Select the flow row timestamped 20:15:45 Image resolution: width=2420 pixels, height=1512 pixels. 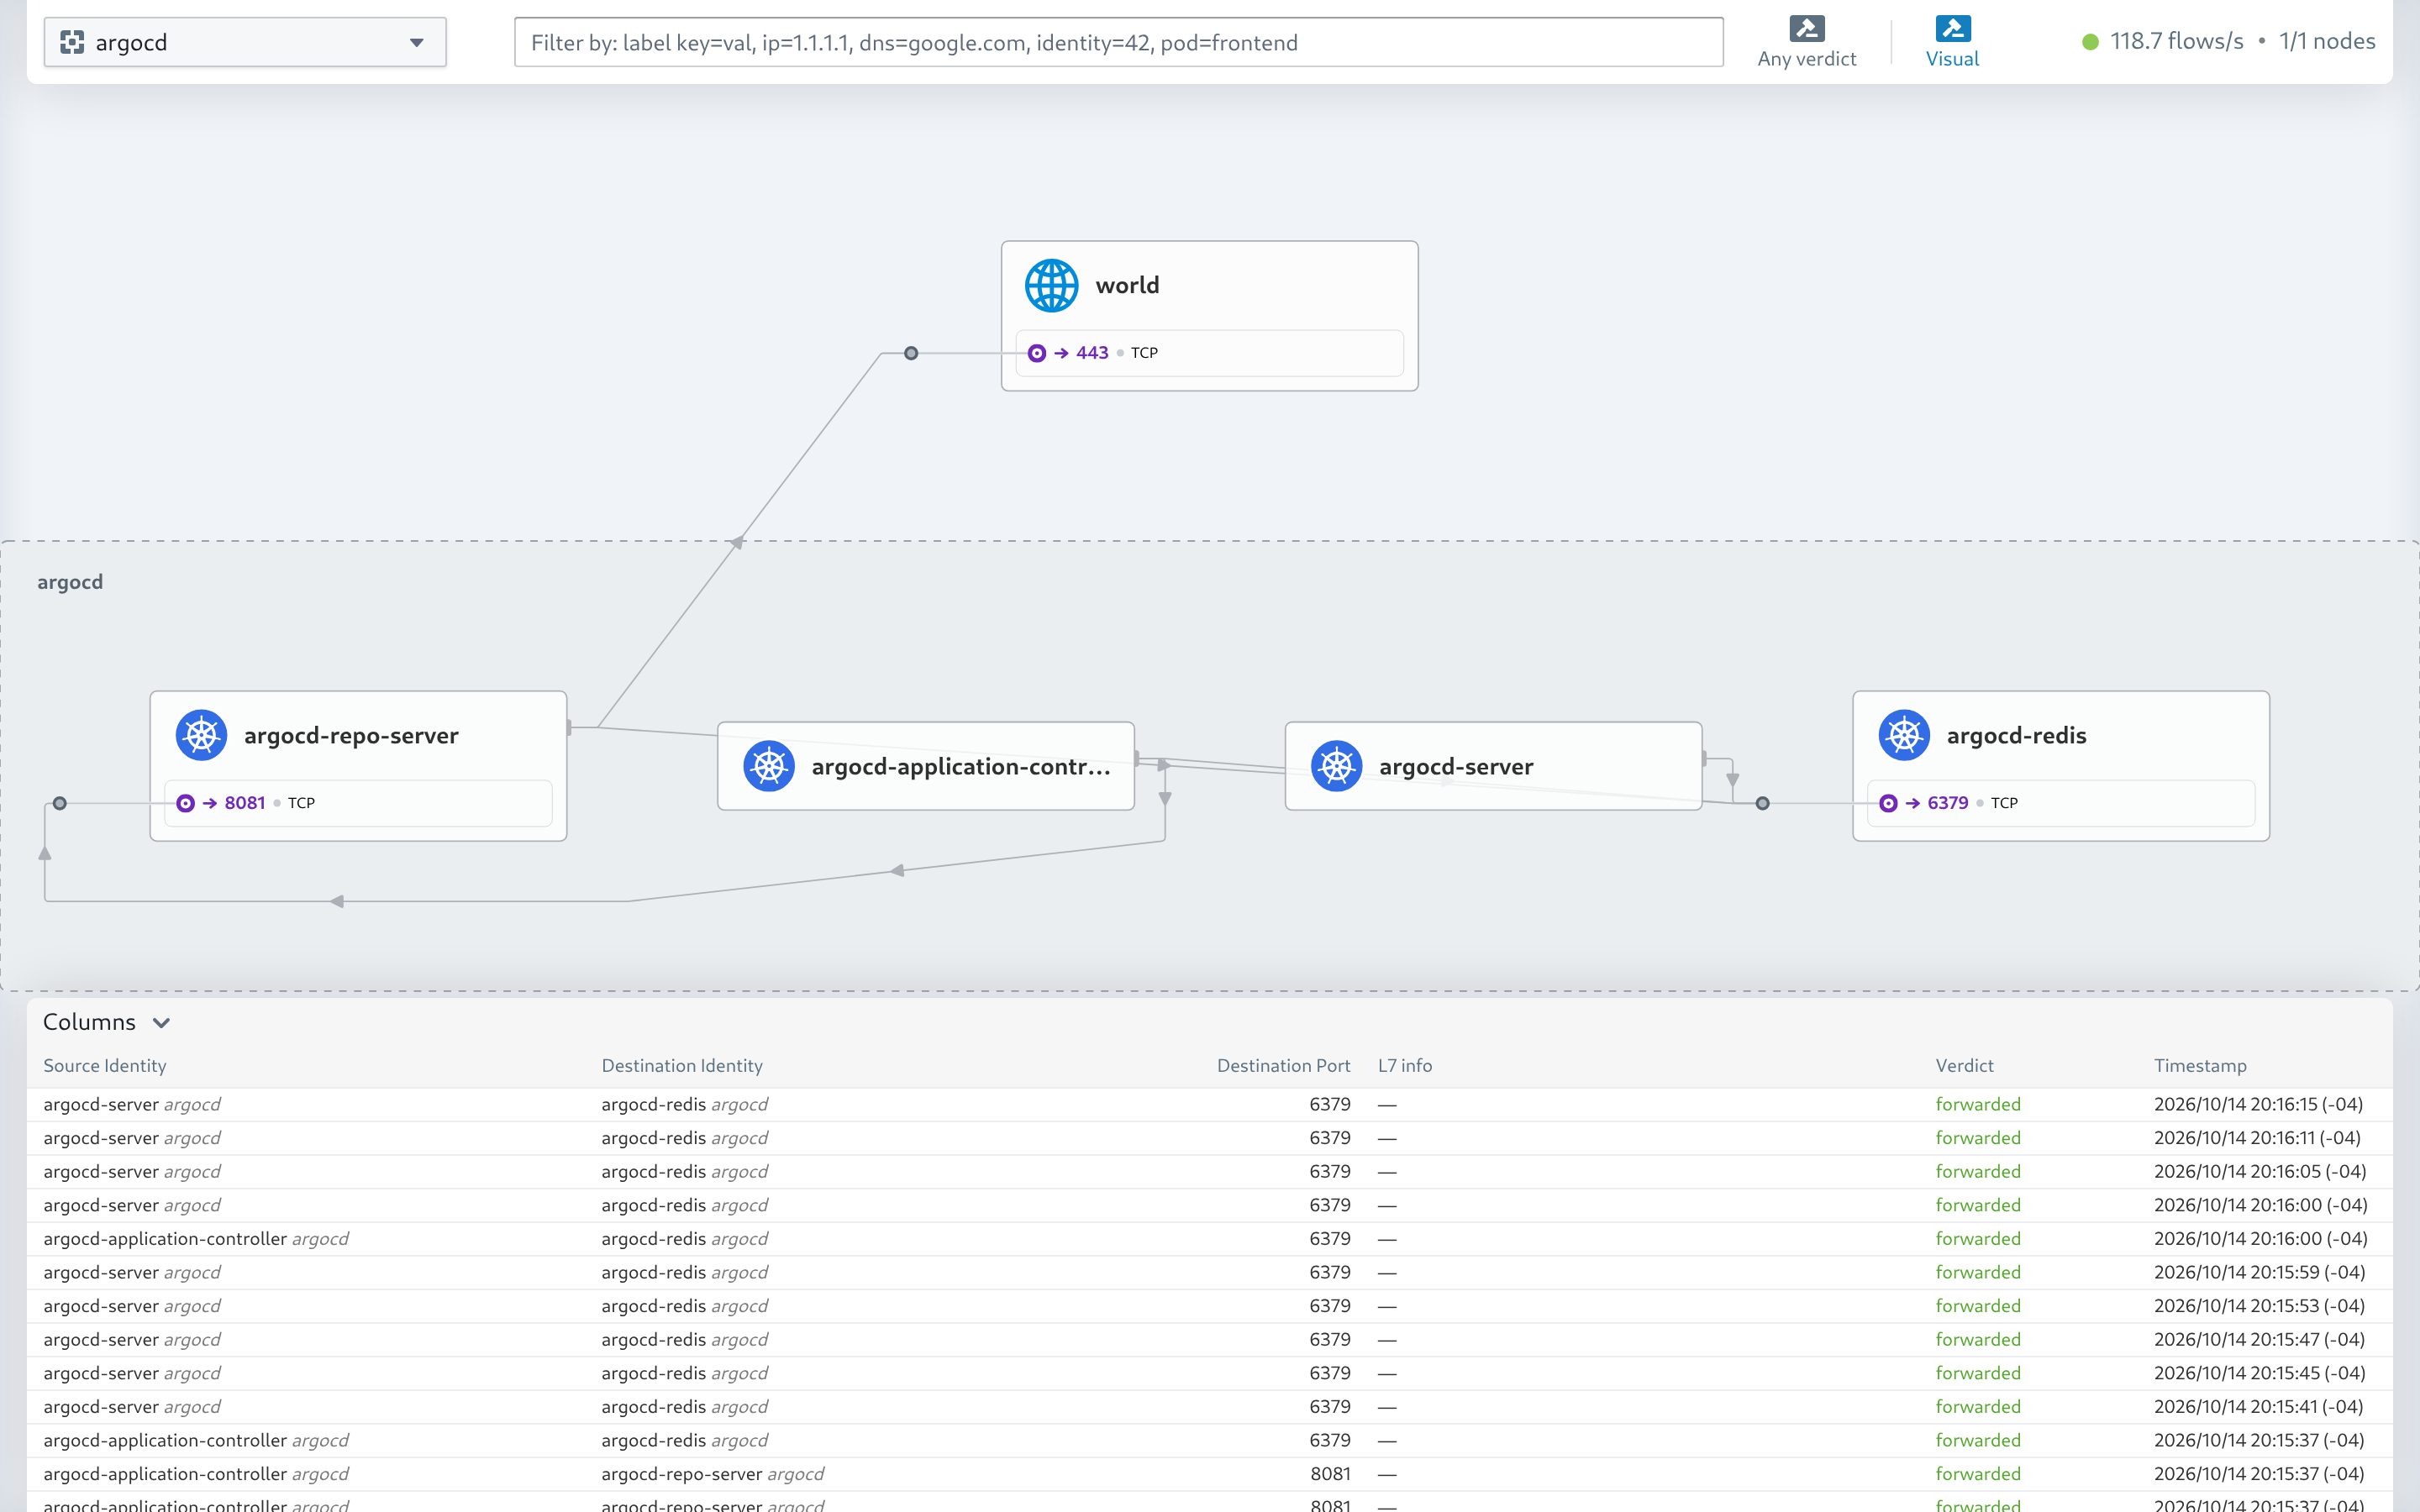[1209, 1373]
